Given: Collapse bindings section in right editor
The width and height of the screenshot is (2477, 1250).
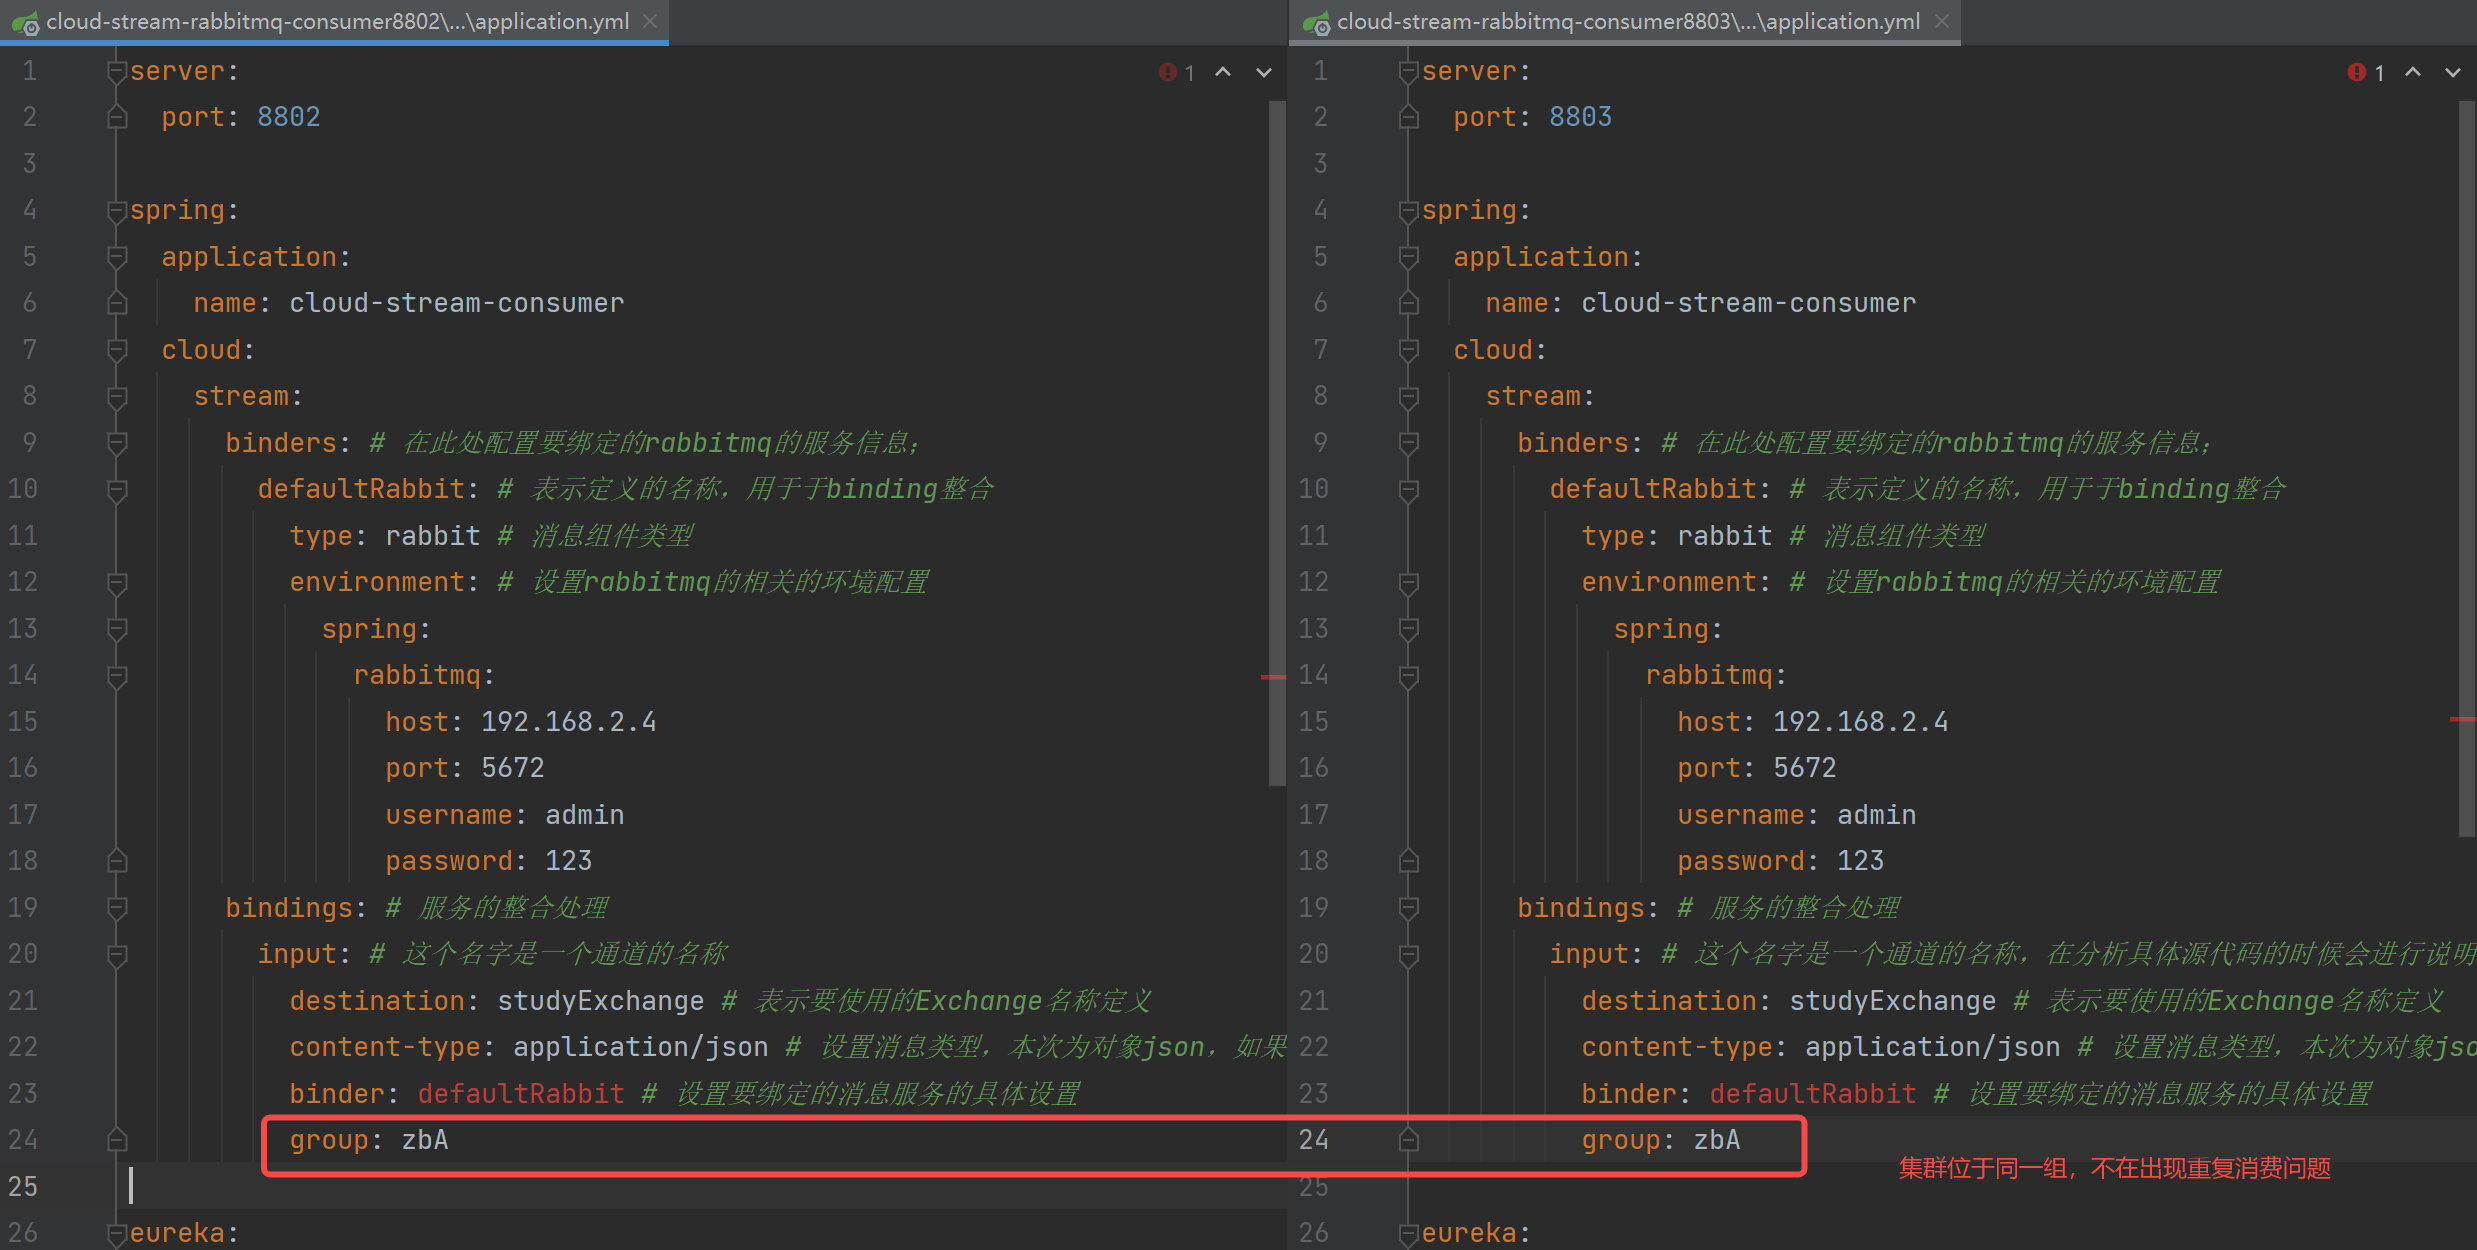Looking at the screenshot, I should 1409,907.
